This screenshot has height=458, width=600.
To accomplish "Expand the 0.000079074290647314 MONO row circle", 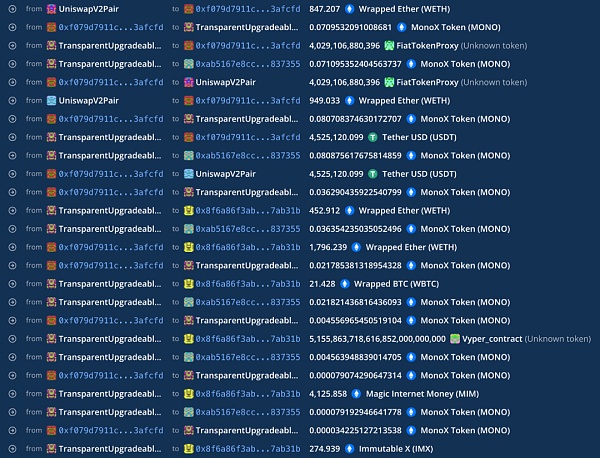I will (12, 375).
